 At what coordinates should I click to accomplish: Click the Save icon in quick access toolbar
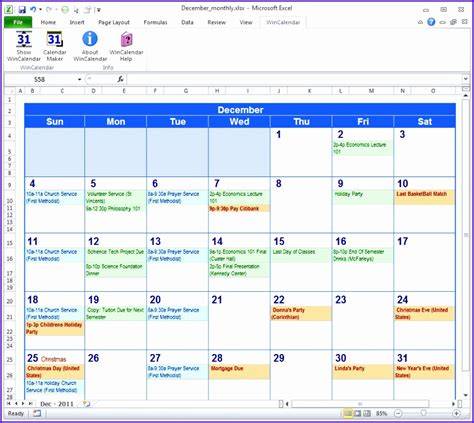[22, 10]
